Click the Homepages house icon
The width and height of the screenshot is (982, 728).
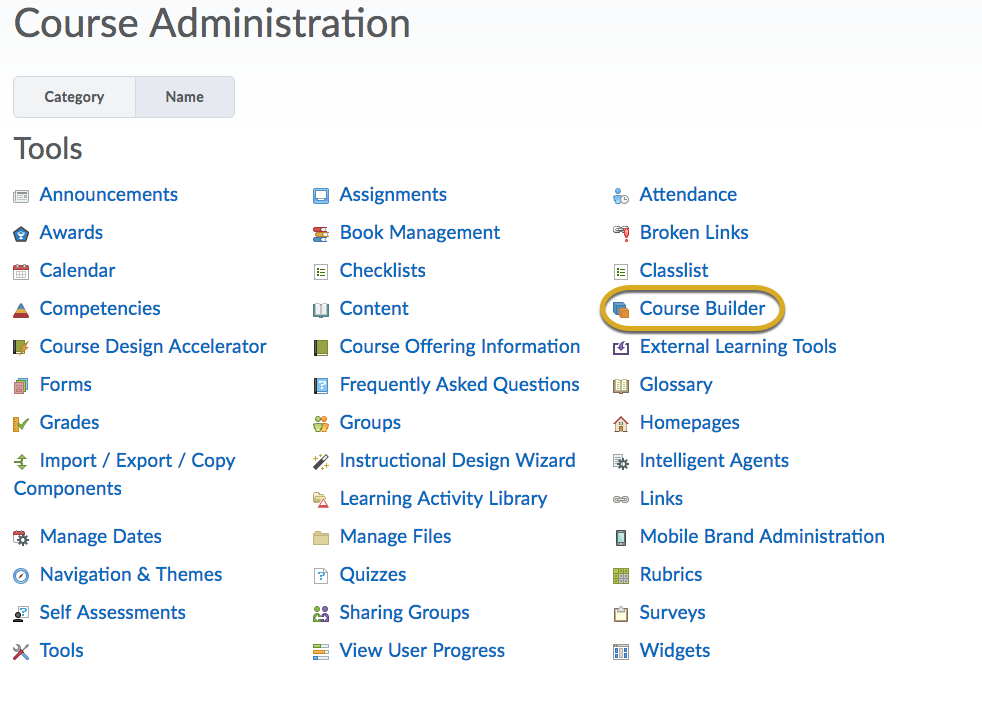coord(621,424)
